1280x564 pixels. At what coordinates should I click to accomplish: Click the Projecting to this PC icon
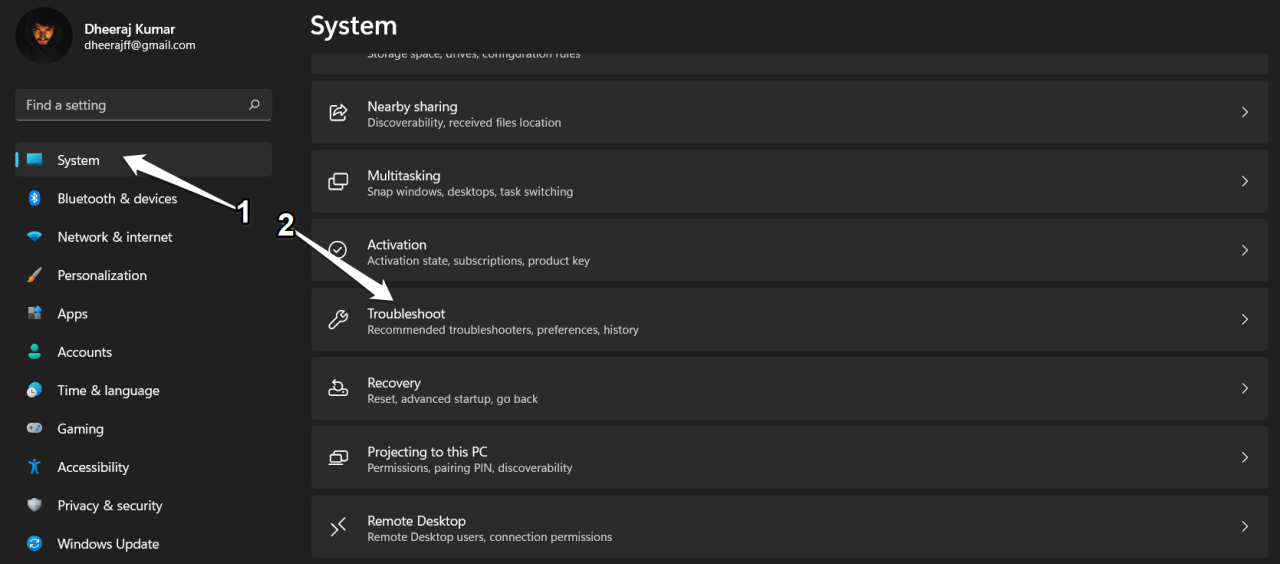tap(339, 458)
